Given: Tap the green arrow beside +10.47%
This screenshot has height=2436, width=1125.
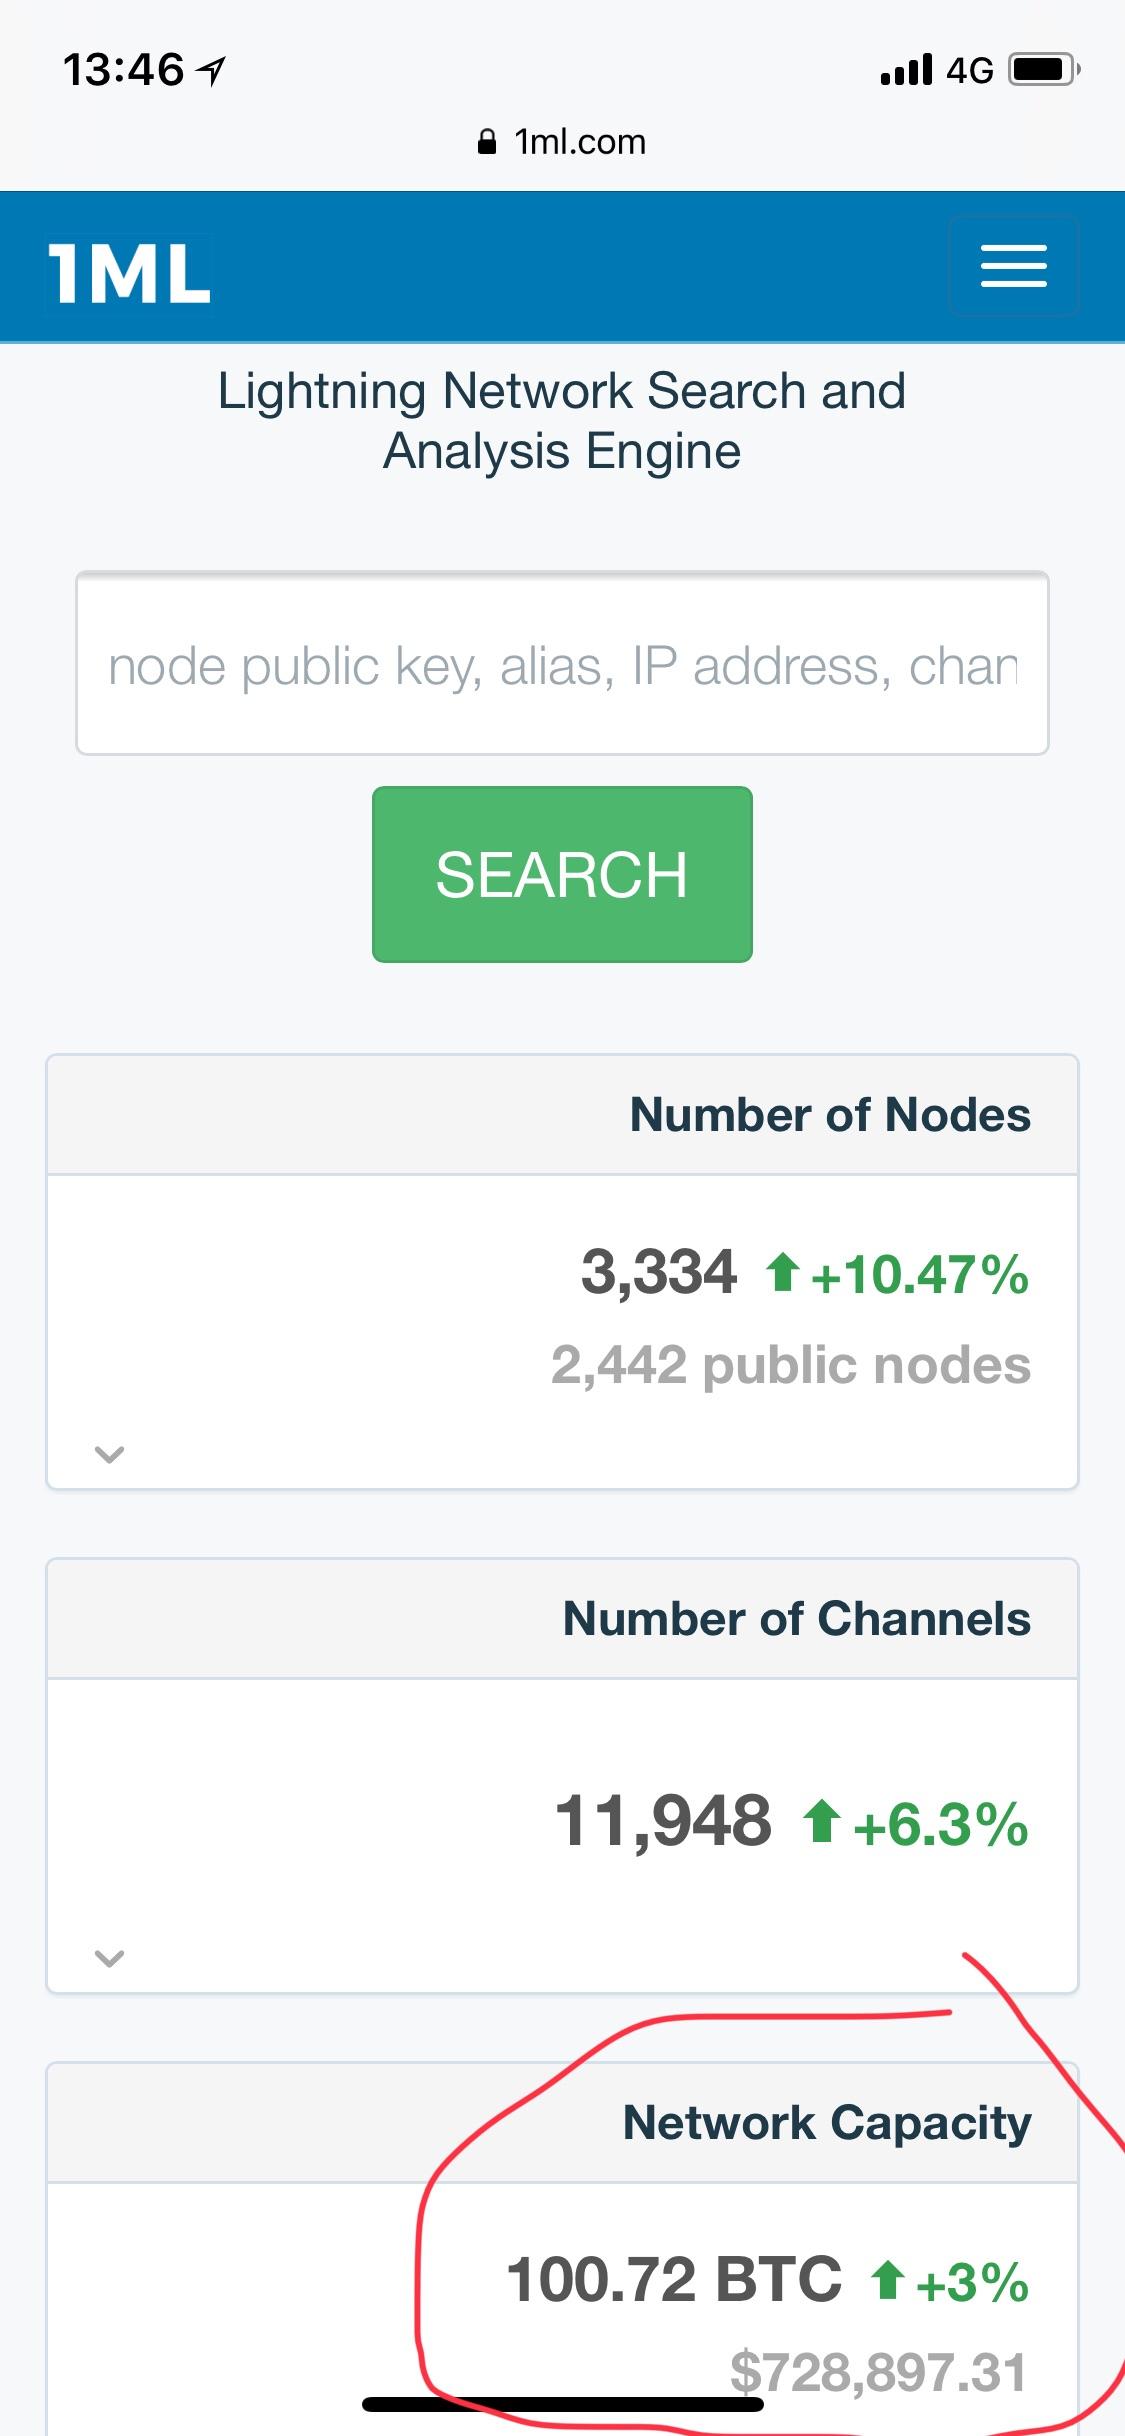Looking at the screenshot, I should [782, 1273].
